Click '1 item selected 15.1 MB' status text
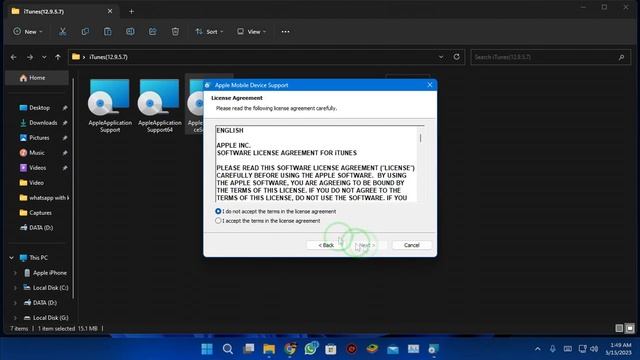 [68, 329]
